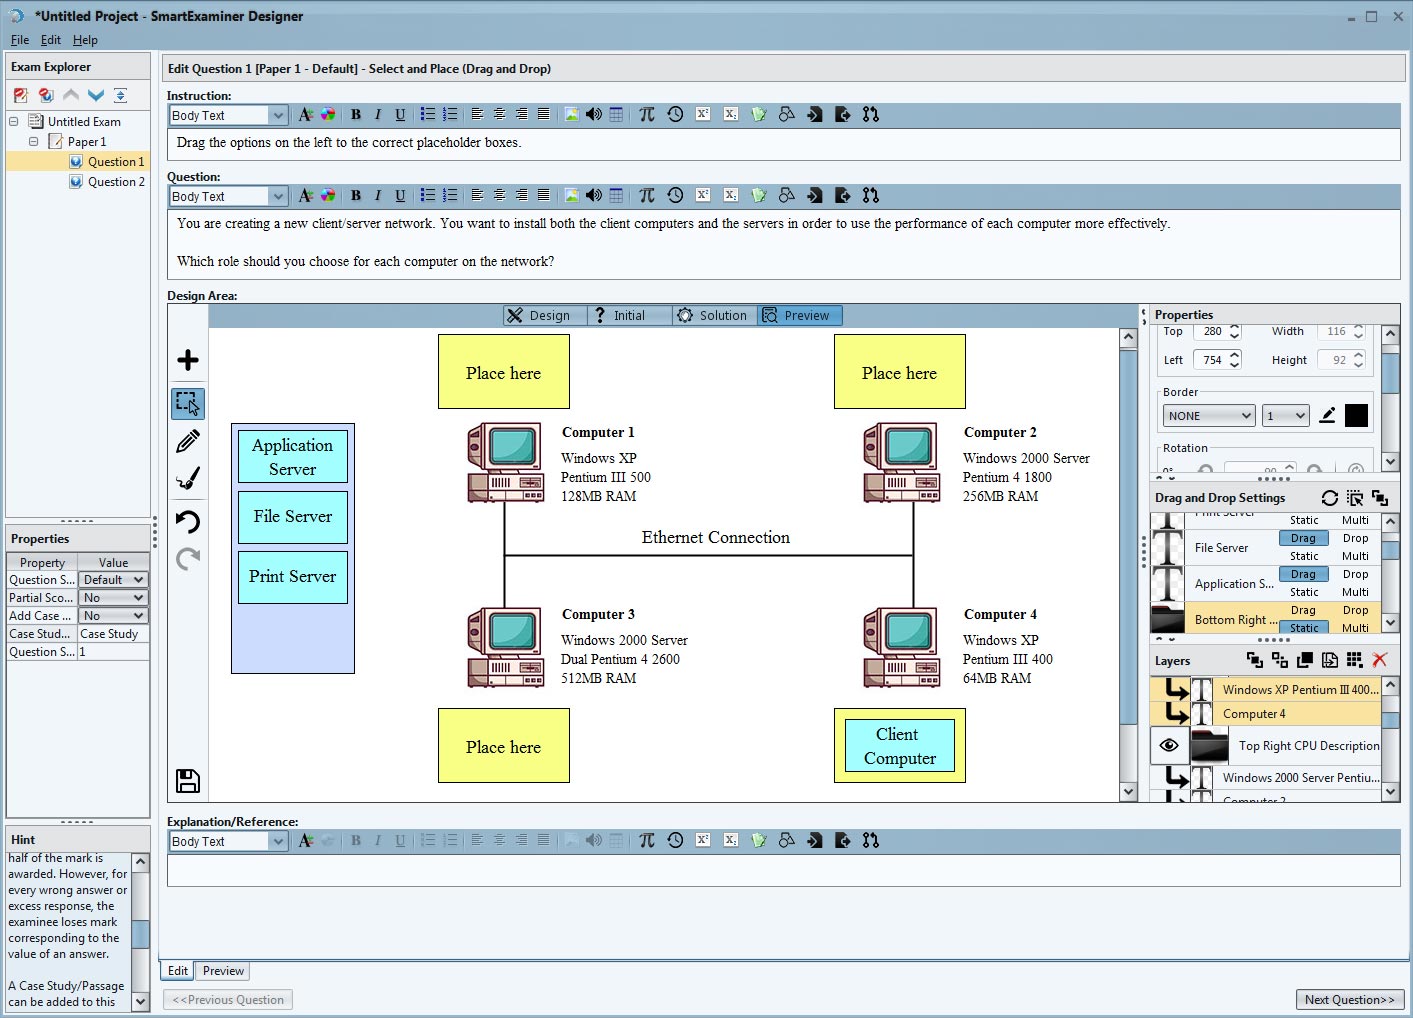Open Body Text style dropdown in Question

[278, 196]
